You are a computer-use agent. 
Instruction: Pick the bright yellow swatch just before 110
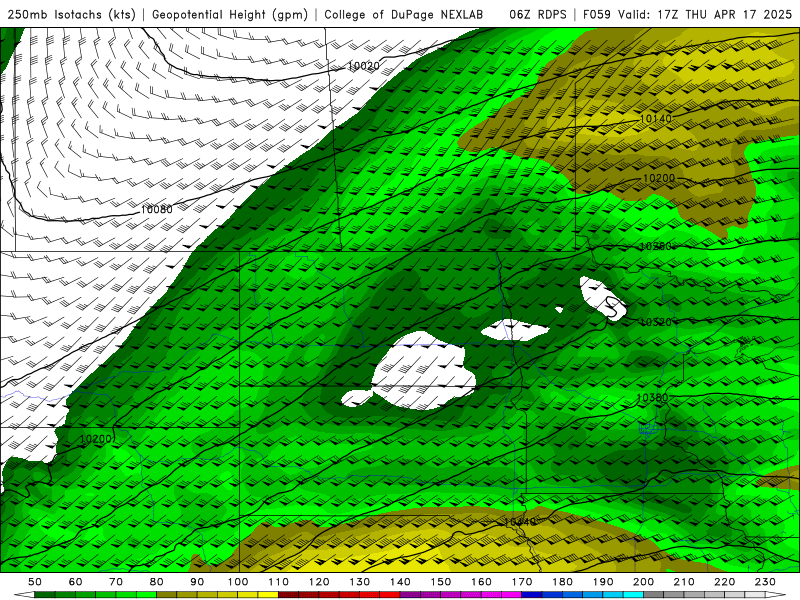pyautogui.click(x=268, y=595)
